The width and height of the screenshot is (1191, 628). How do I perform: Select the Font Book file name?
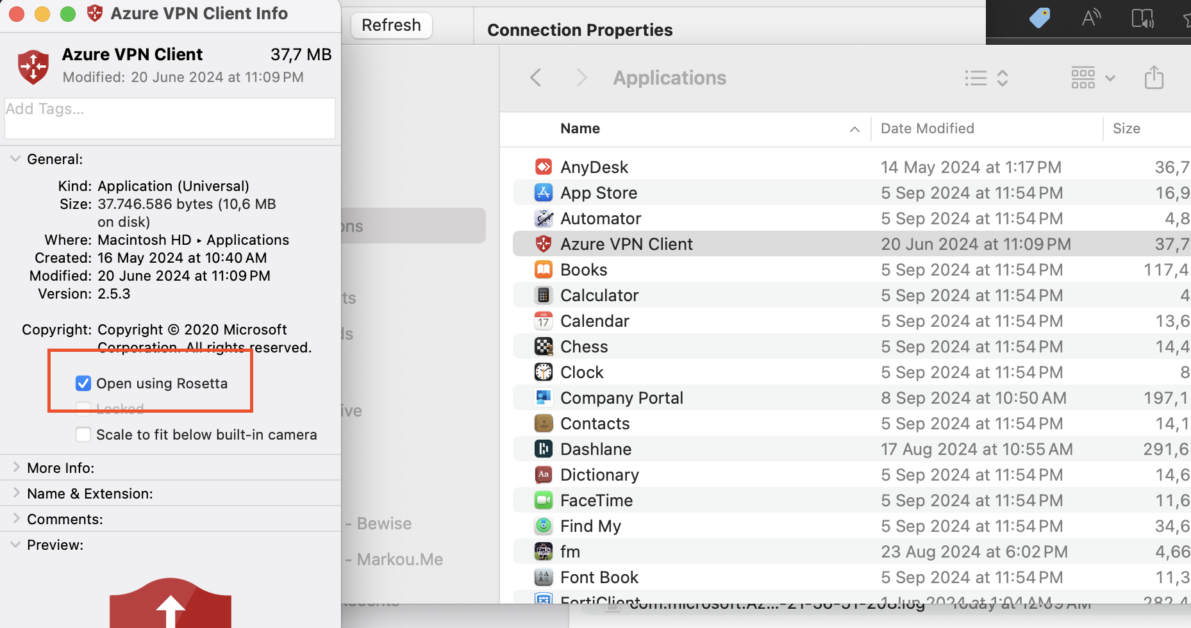[x=599, y=578]
